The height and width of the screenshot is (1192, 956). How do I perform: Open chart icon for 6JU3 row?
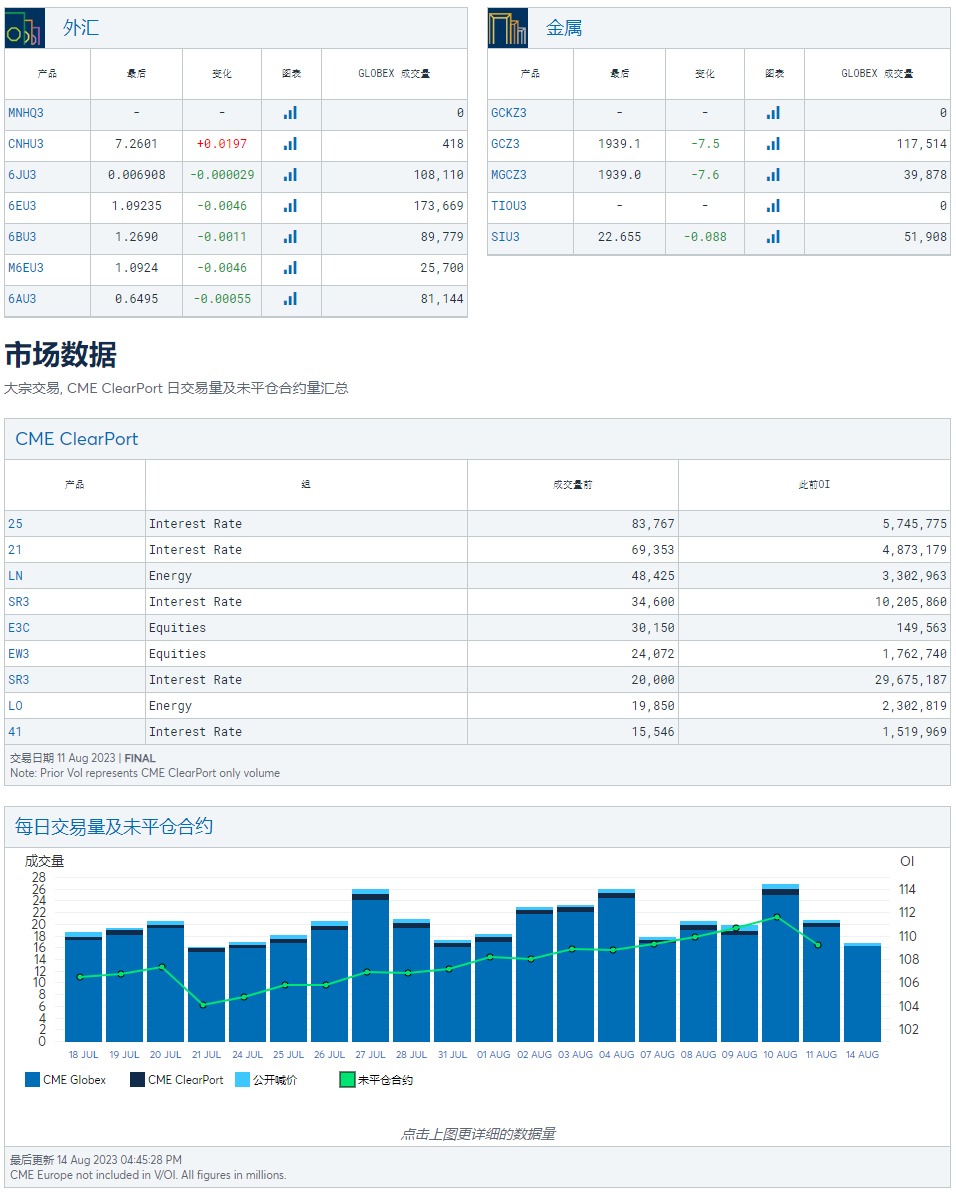click(290, 175)
